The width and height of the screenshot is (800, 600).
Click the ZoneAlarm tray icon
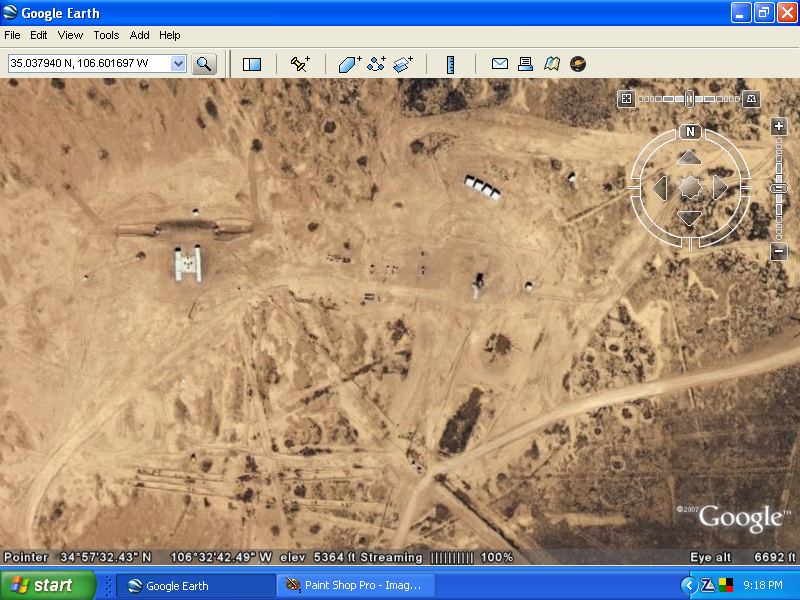(x=708, y=585)
